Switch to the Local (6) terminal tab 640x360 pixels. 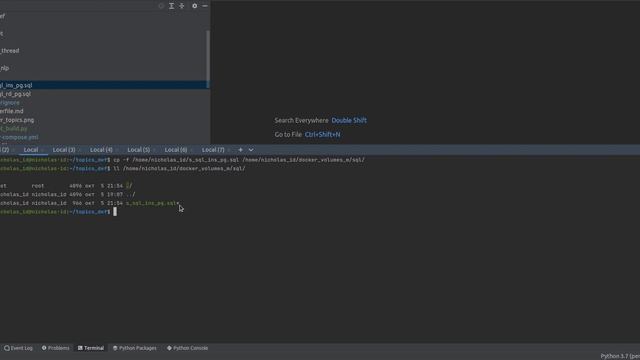(176, 150)
